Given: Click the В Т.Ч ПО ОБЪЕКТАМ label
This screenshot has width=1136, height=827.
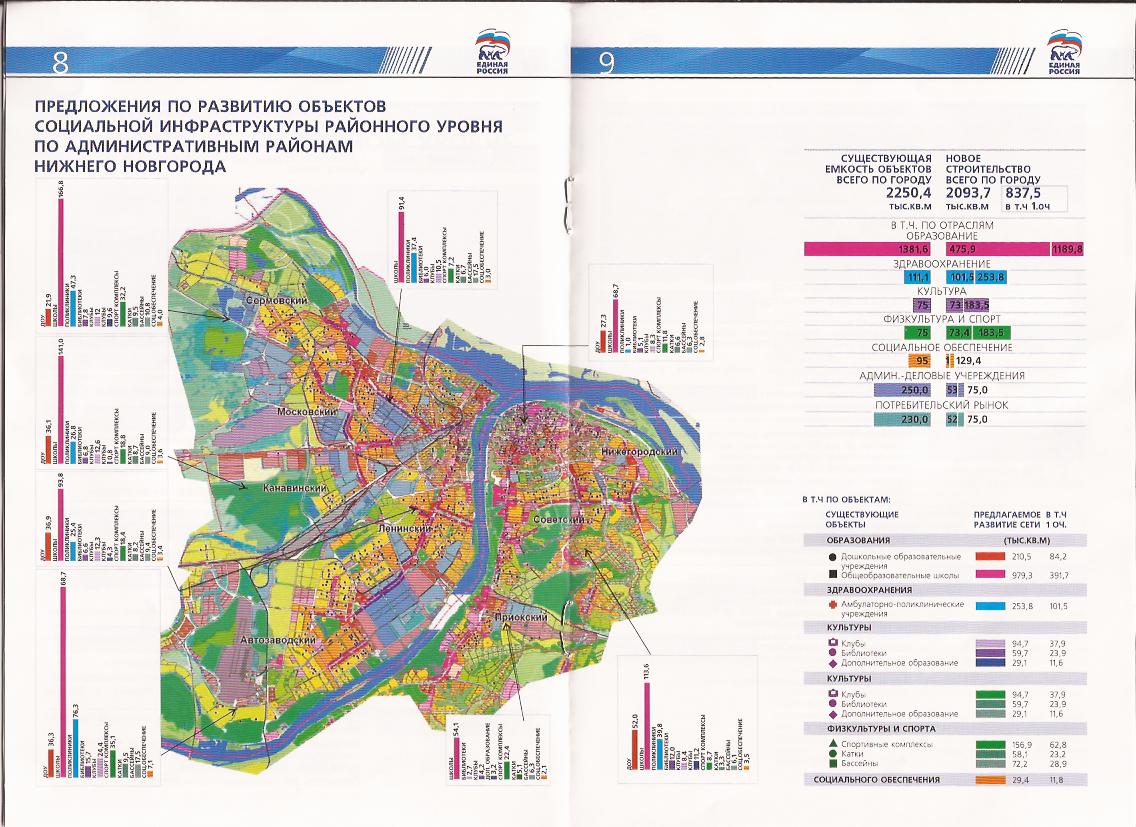Looking at the screenshot, I should (846, 500).
